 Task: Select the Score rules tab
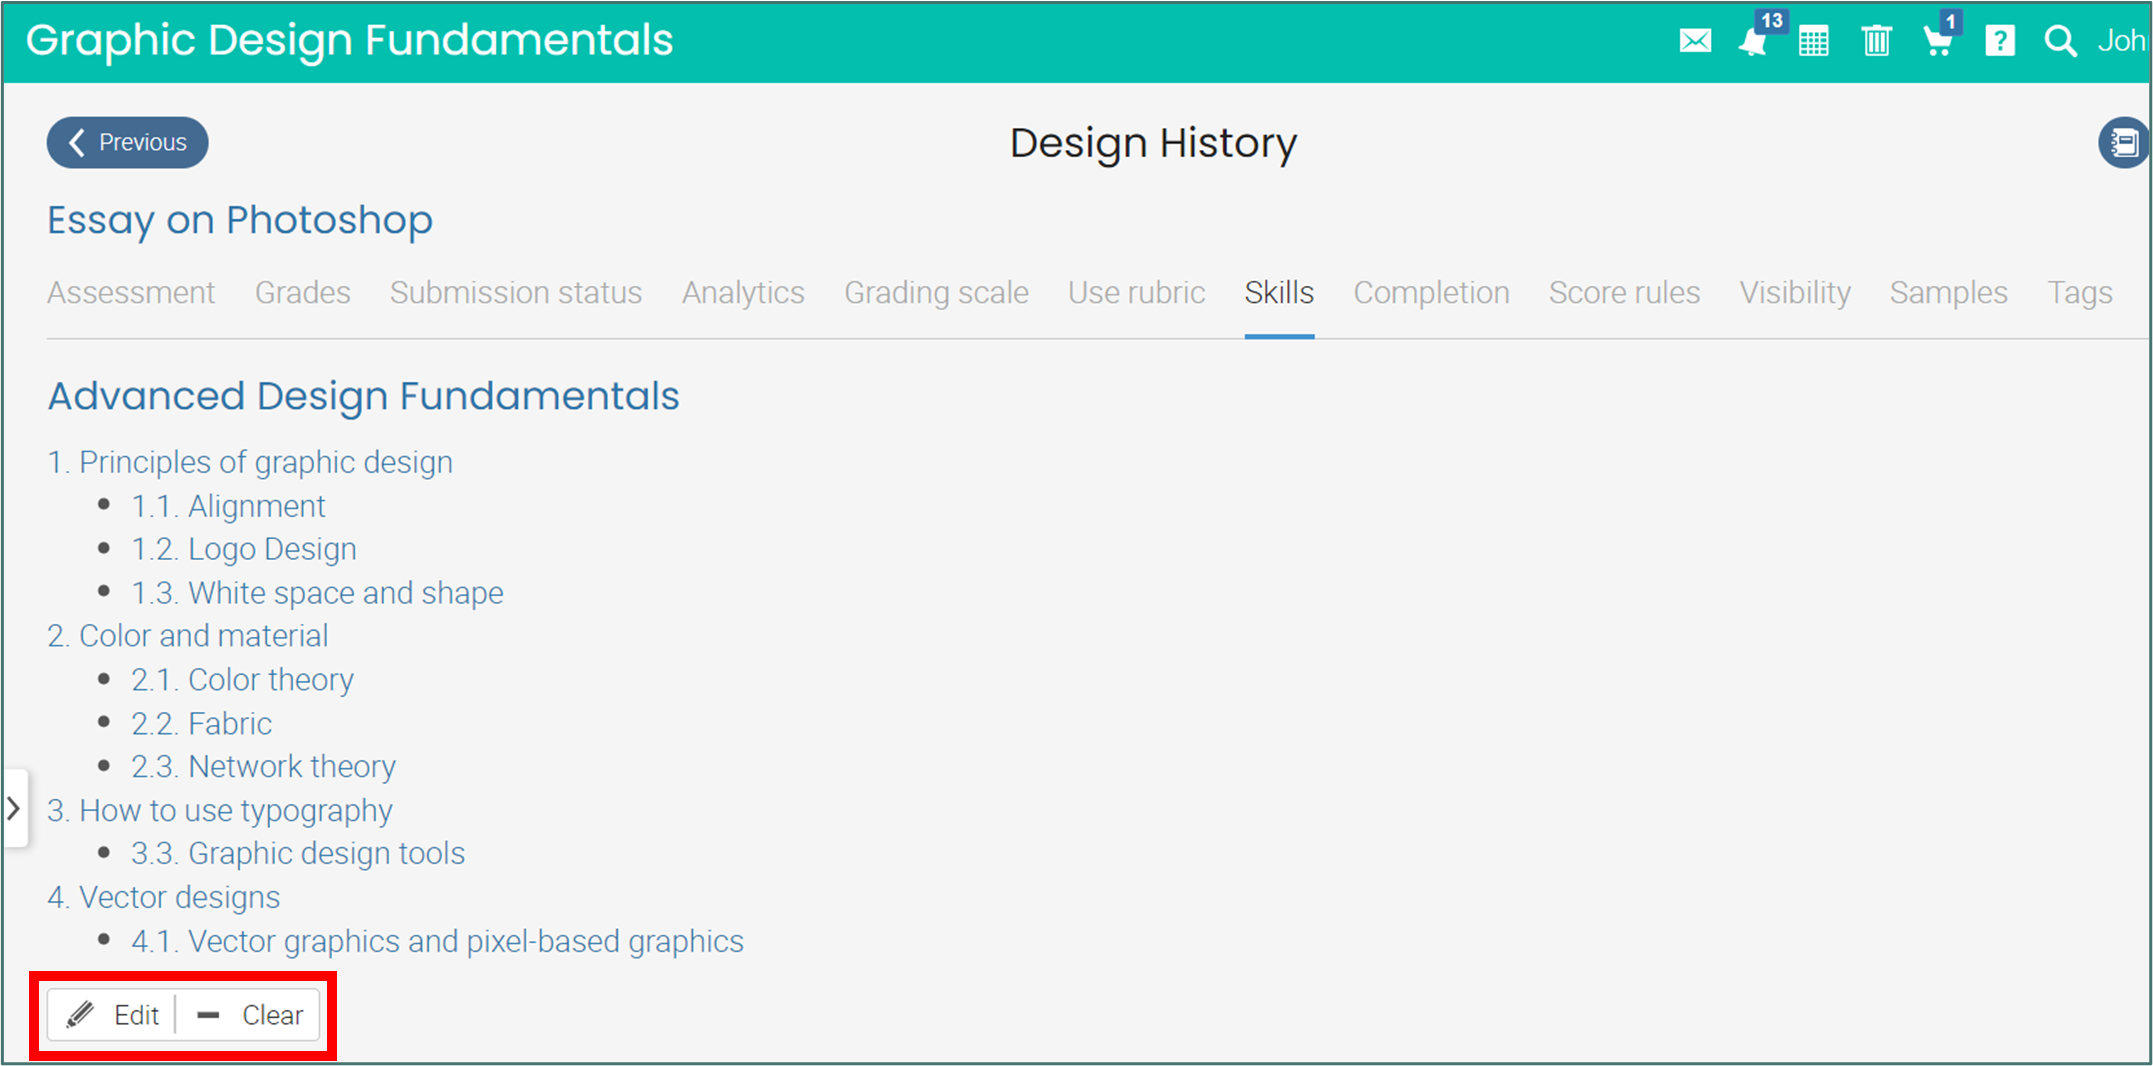coord(1624,292)
